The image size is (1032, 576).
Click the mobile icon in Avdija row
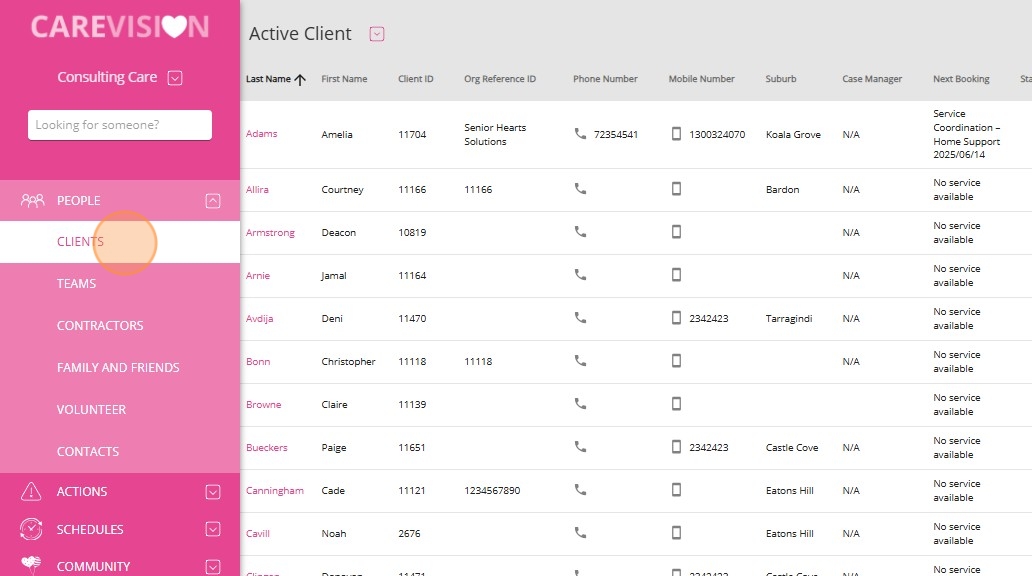point(676,318)
